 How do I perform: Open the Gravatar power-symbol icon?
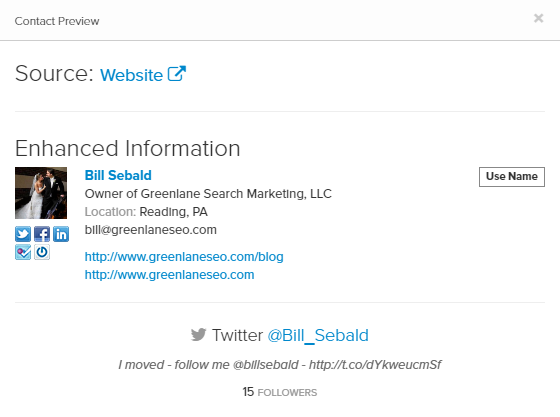click(42, 252)
